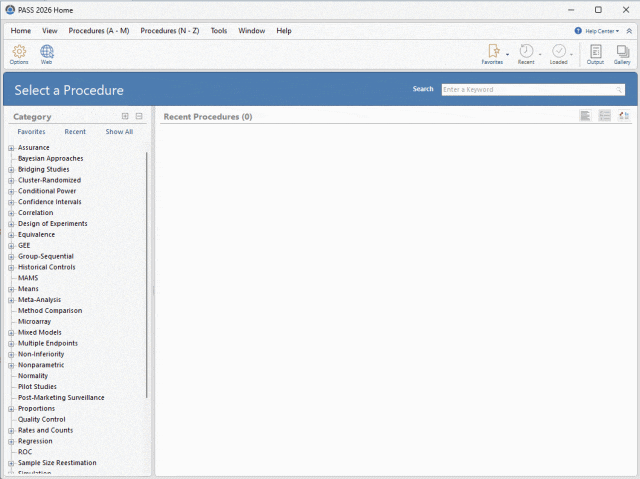Collapse the ribbon with double chevron
640x479 pixels.
(629, 31)
